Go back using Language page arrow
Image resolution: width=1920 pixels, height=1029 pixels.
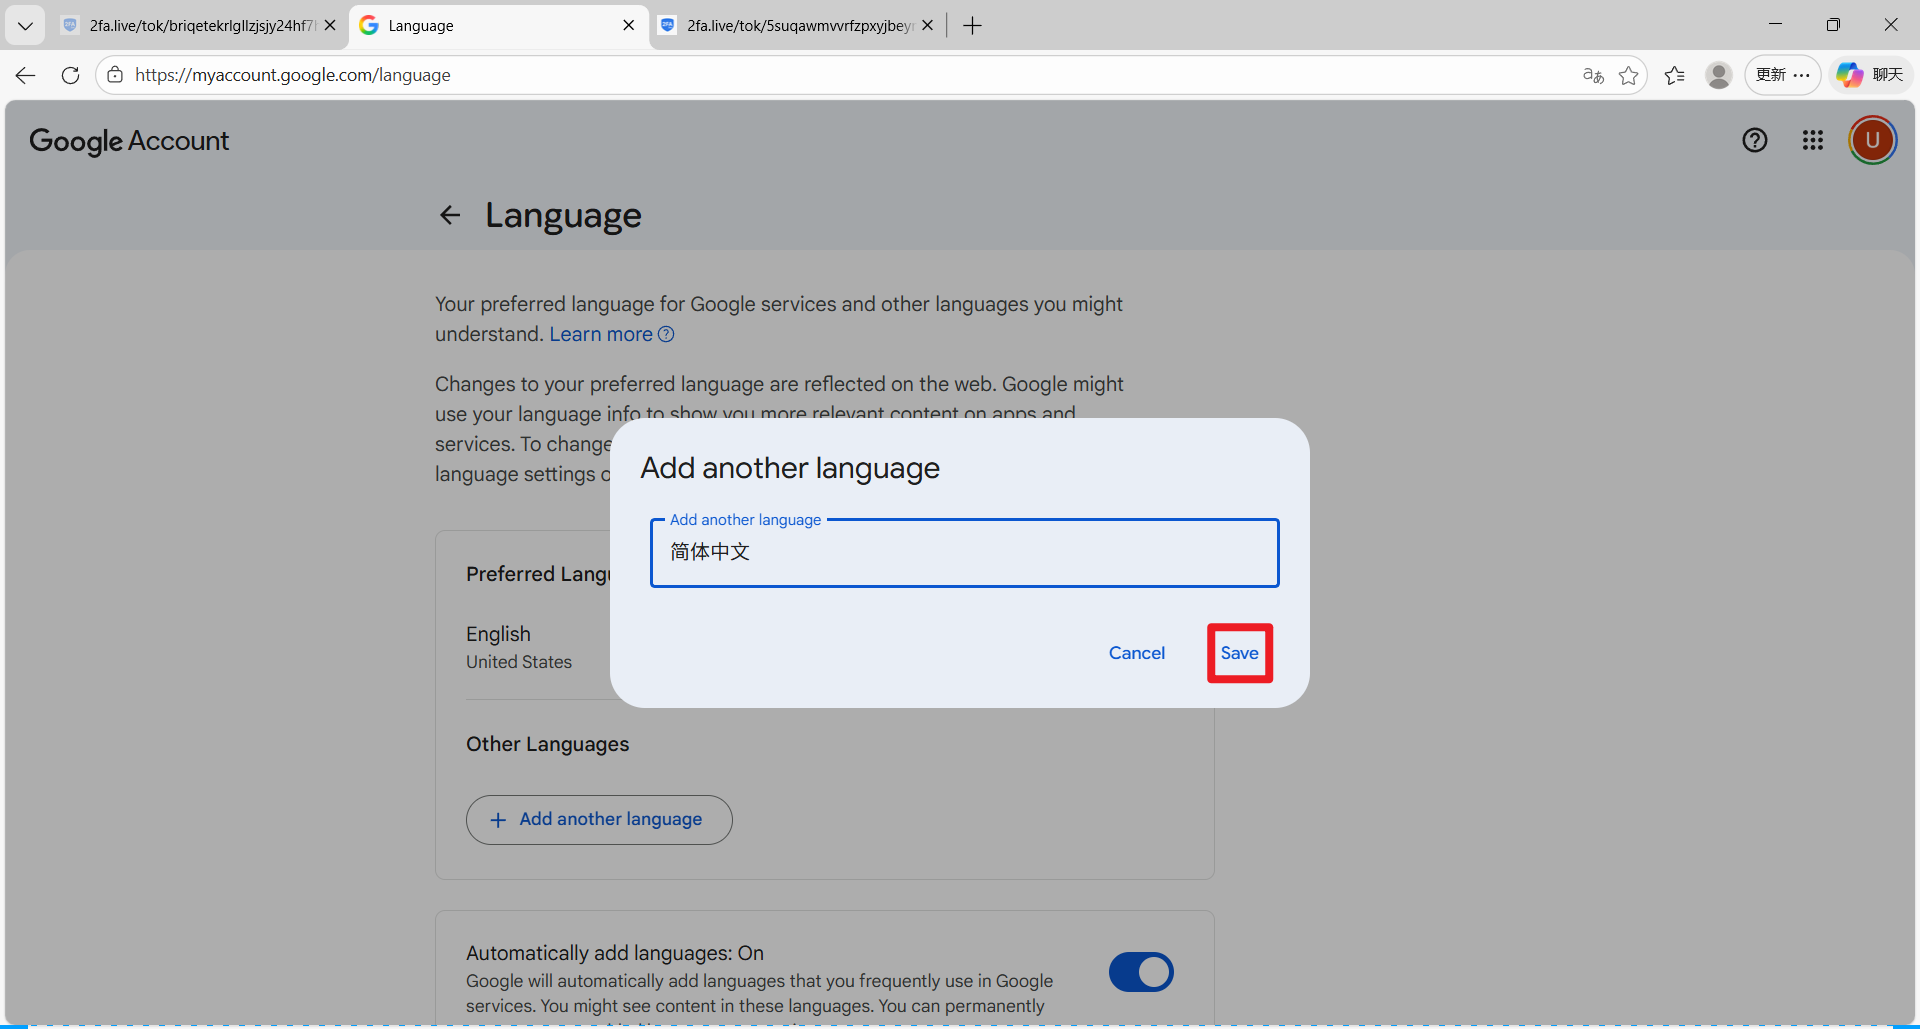[x=450, y=215]
